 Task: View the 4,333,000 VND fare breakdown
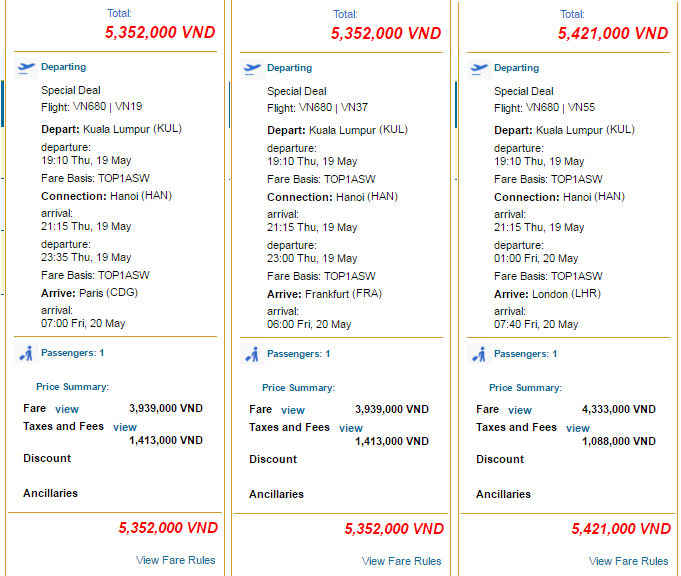tap(520, 410)
